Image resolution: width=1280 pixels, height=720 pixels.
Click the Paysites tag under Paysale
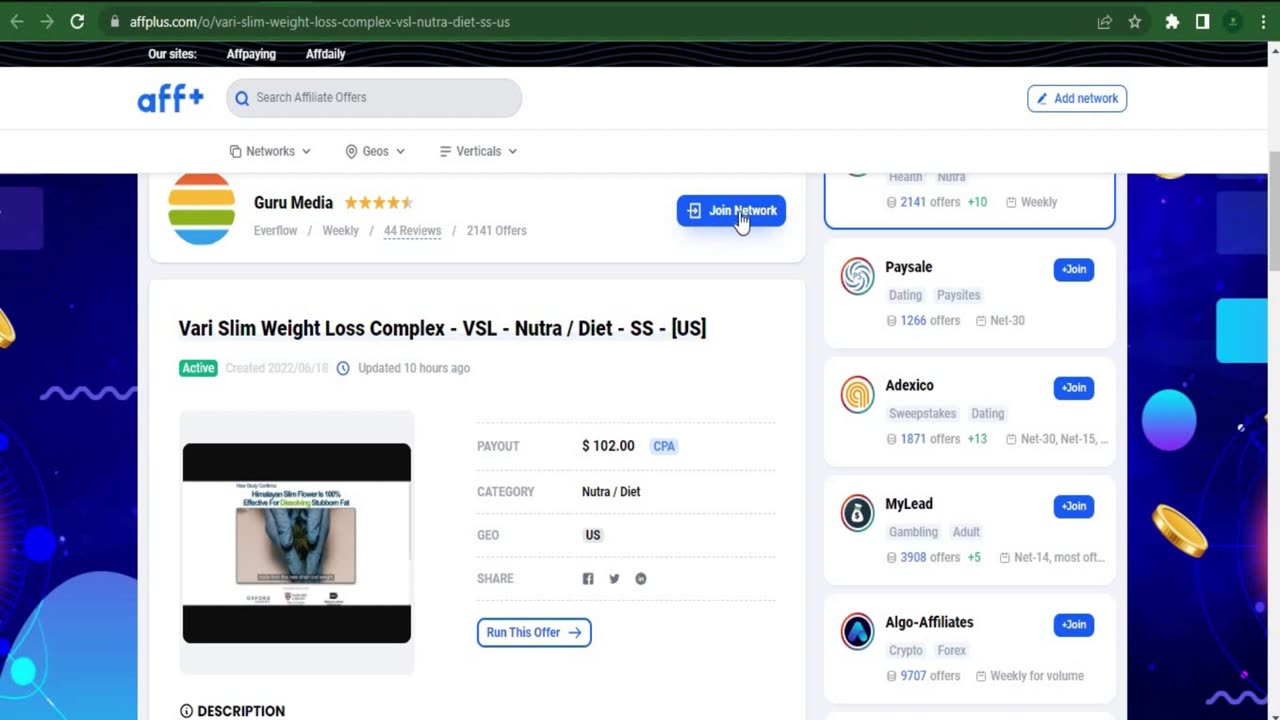[x=958, y=295]
